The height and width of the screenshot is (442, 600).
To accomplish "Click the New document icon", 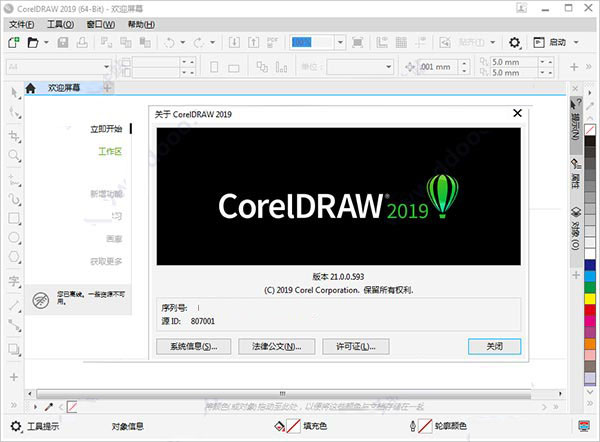I will tap(14, 42).
